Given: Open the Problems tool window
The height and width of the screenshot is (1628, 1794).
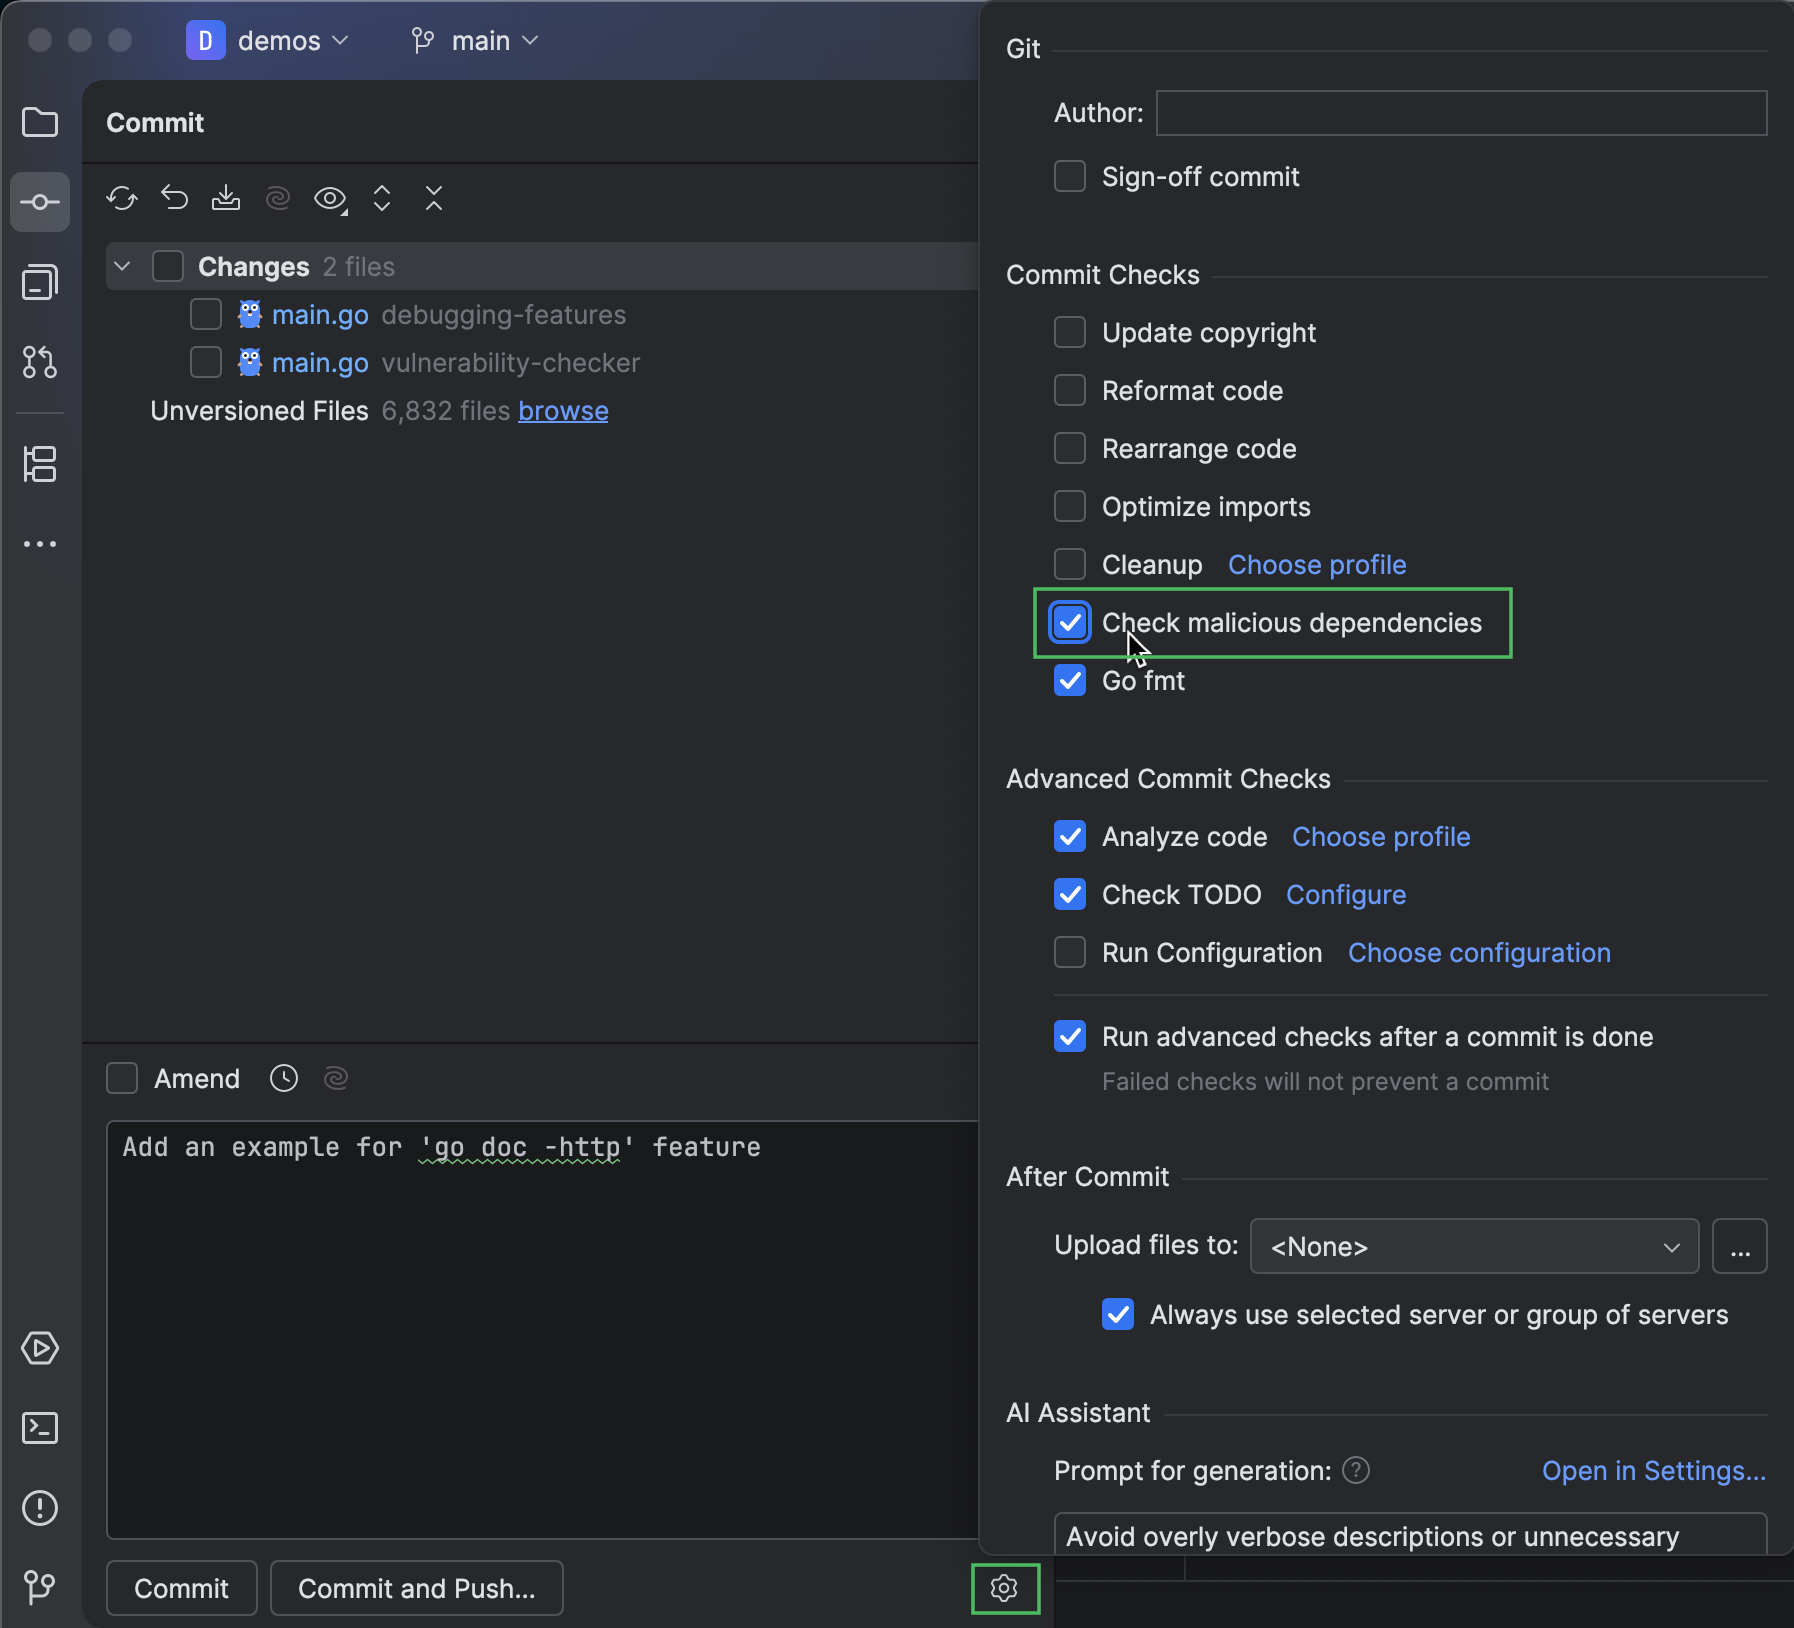Looking at the screenshot, I should coord(40,1509).
